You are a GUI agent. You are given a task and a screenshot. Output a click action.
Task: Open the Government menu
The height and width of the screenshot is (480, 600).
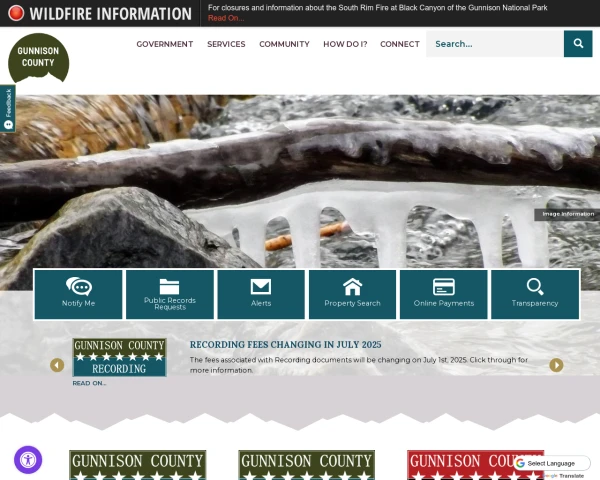click(x=165, y=44)
